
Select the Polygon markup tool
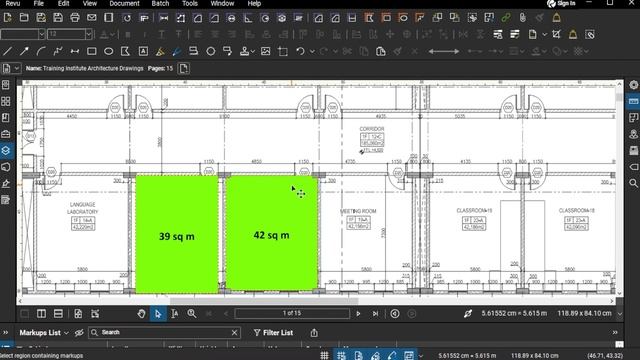[x=125, y=51]
